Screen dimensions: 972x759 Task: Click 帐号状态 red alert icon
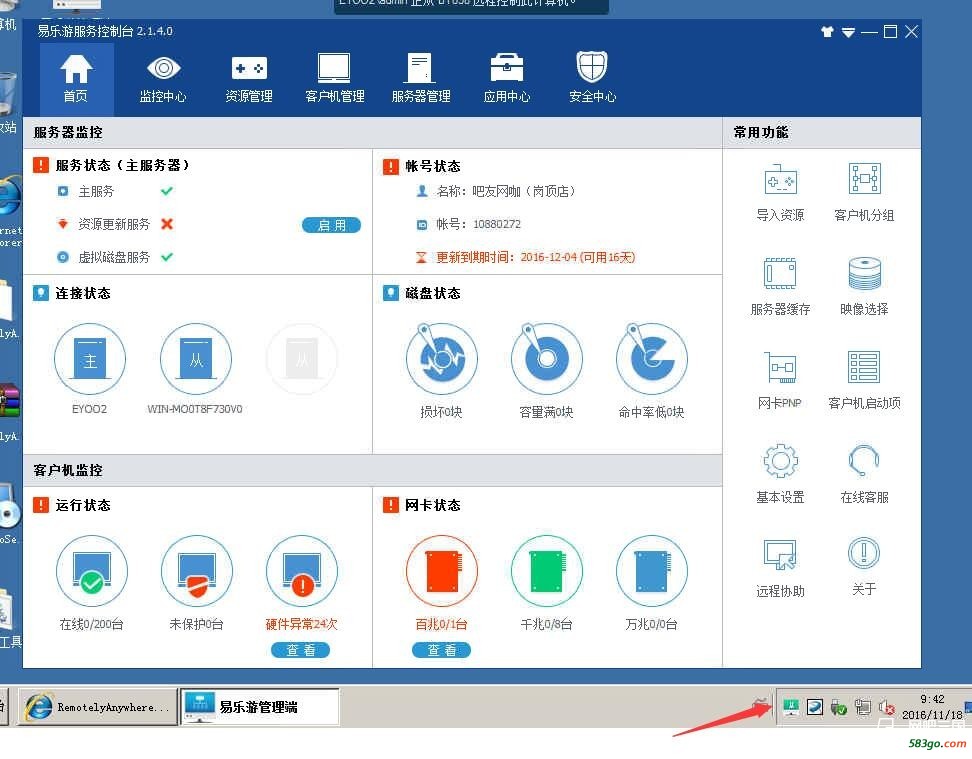point(391,166)
